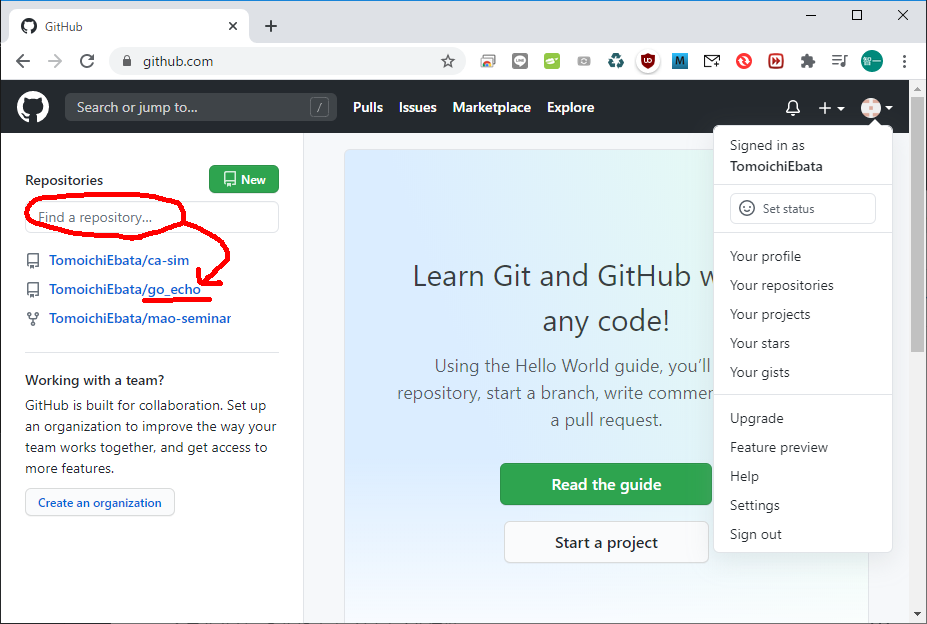Open the TomoichiEbata/go_echo repository link
The width and height of the screenshot is (927, 624).
click(x=125, y=290)
